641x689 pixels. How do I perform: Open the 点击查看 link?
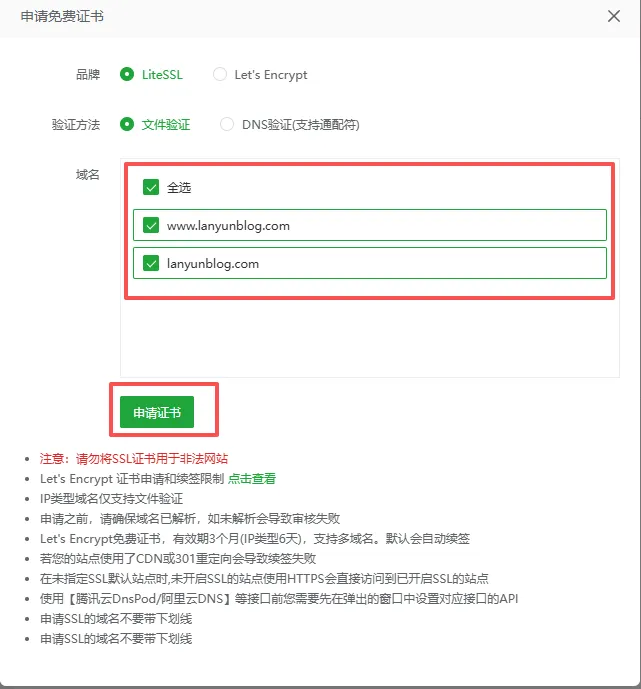click(252, 479)
